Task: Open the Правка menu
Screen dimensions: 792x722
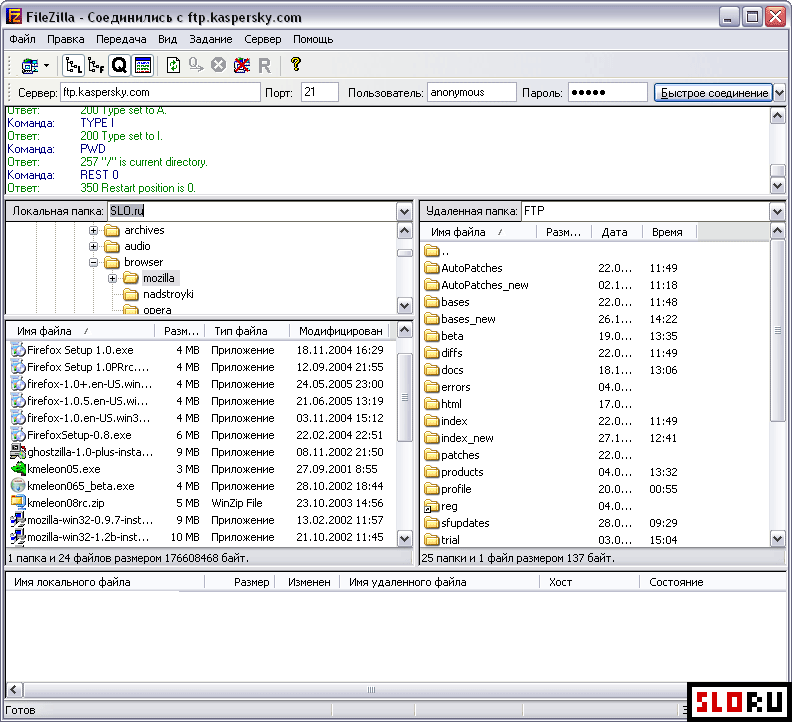Action: click(66, 39)
